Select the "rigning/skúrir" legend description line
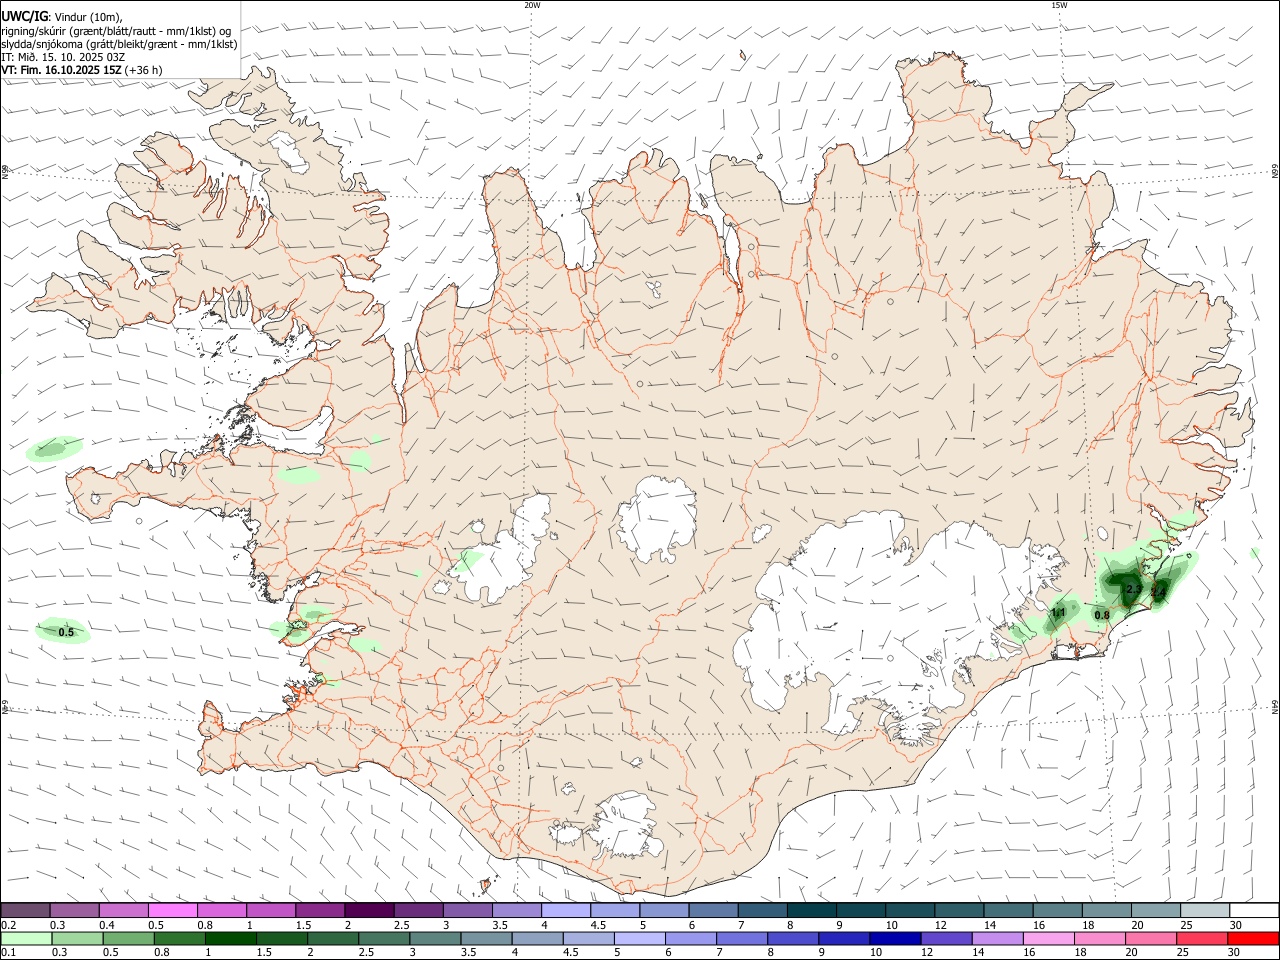The image size is (1280, 960). [115, 31]
